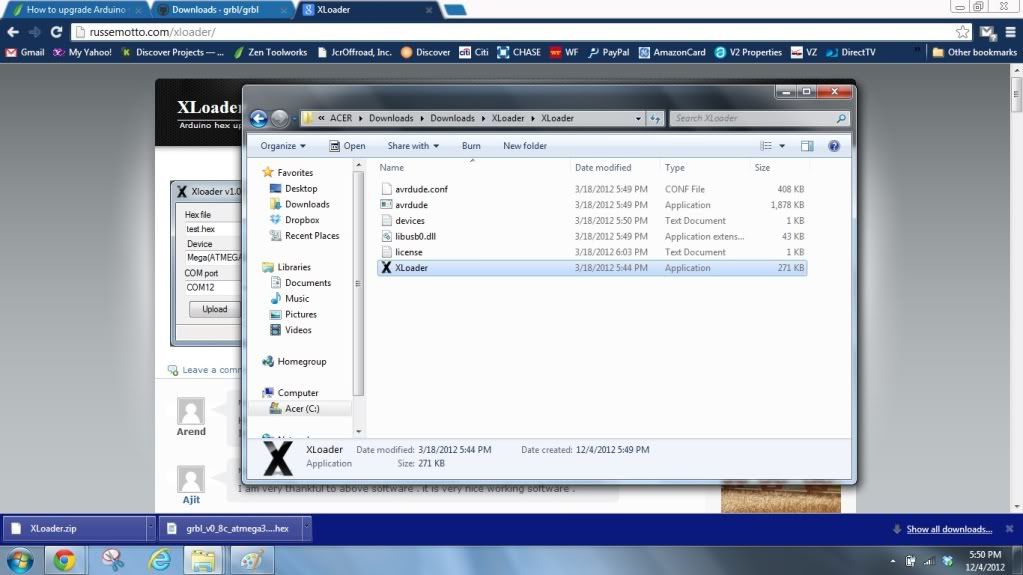Click the Search XLoader field
The width and height of the screenshot is (1023, 575).
[759, 118]
